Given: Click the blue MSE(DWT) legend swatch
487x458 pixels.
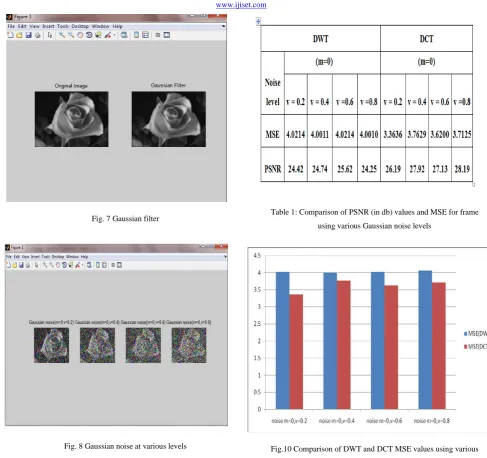Looking at the screenshot, I should [465, 334].
